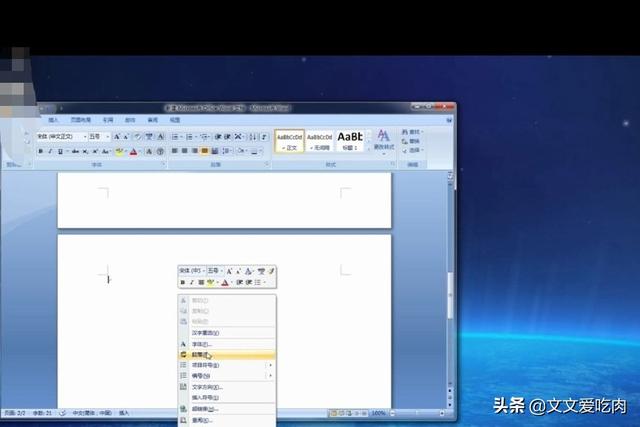Switch to the 邮件 (Mailings) tab
Screen dimensions: 640x427
[130, 120]
